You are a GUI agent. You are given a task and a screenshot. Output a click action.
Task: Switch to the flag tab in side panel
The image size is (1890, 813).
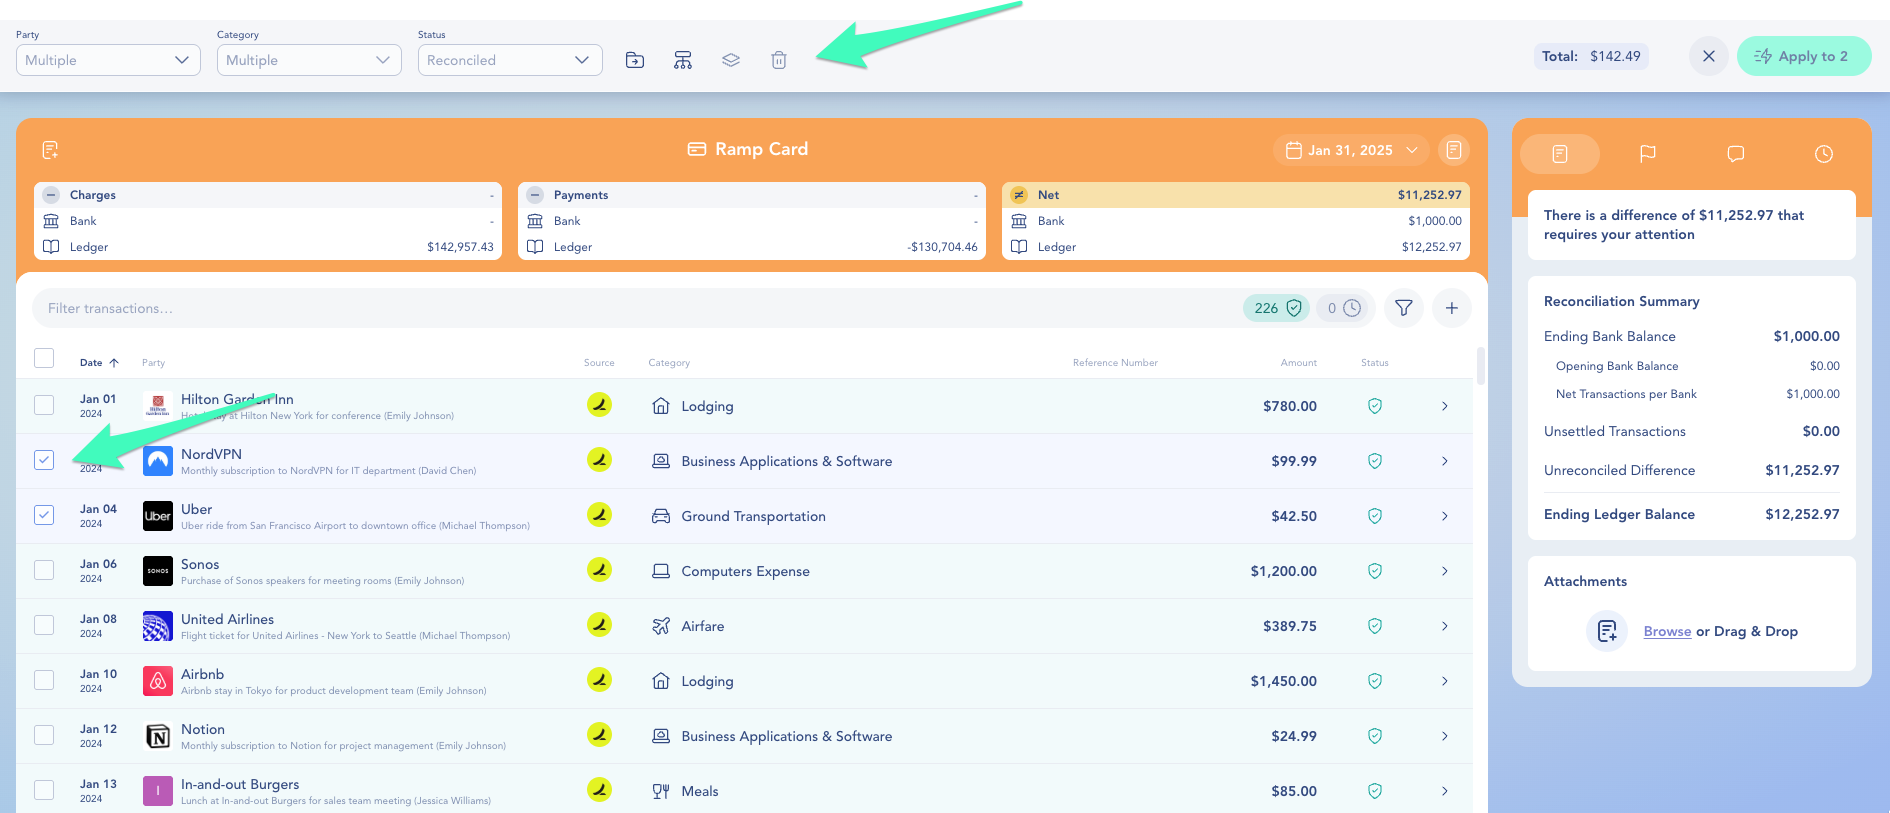tap(1648, 154)
